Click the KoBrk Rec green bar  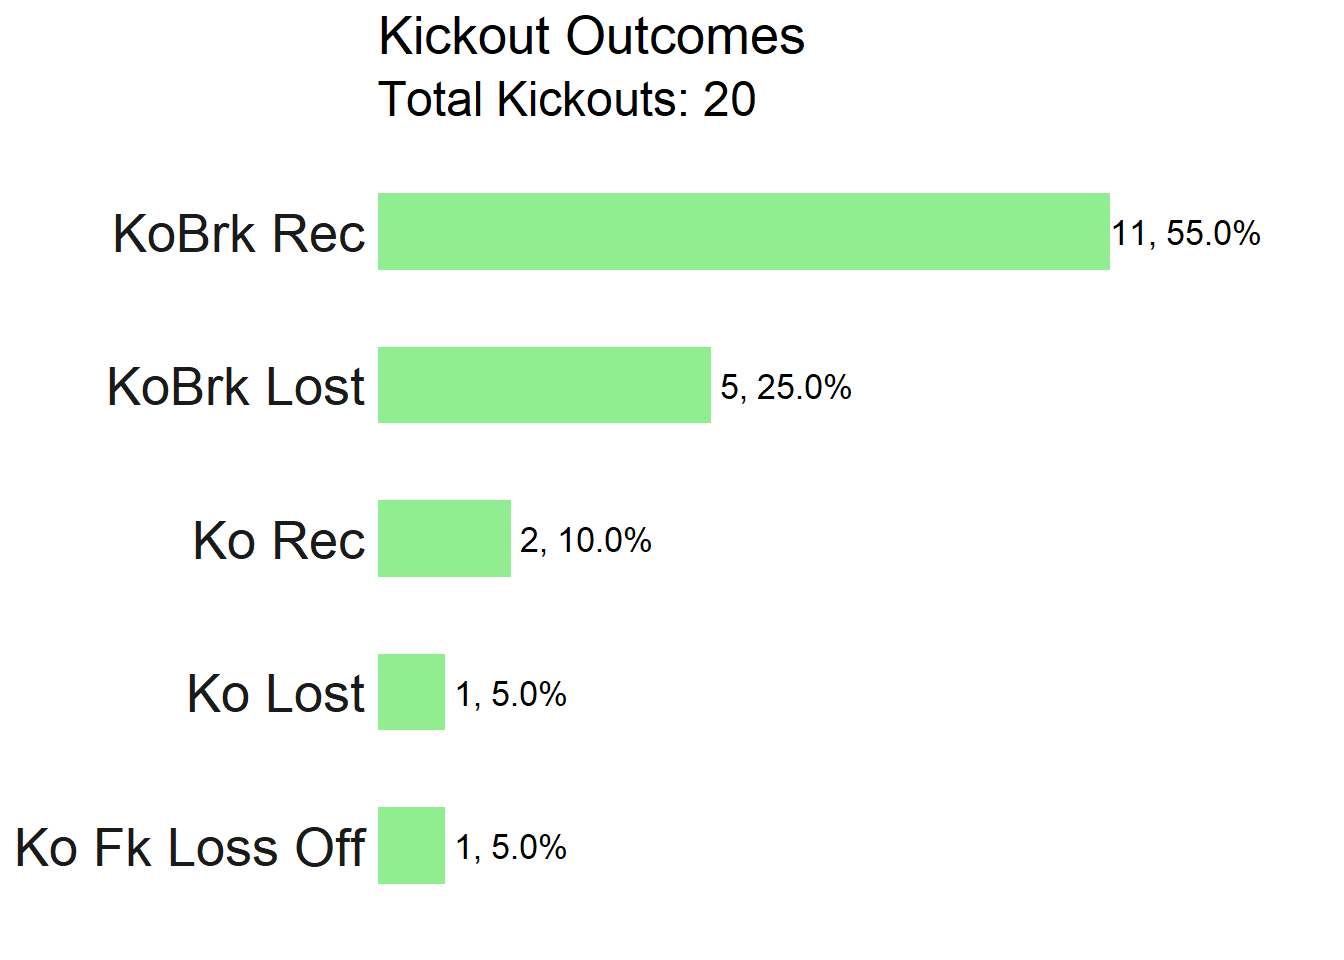pyautogui.click(x=744, y=232)
